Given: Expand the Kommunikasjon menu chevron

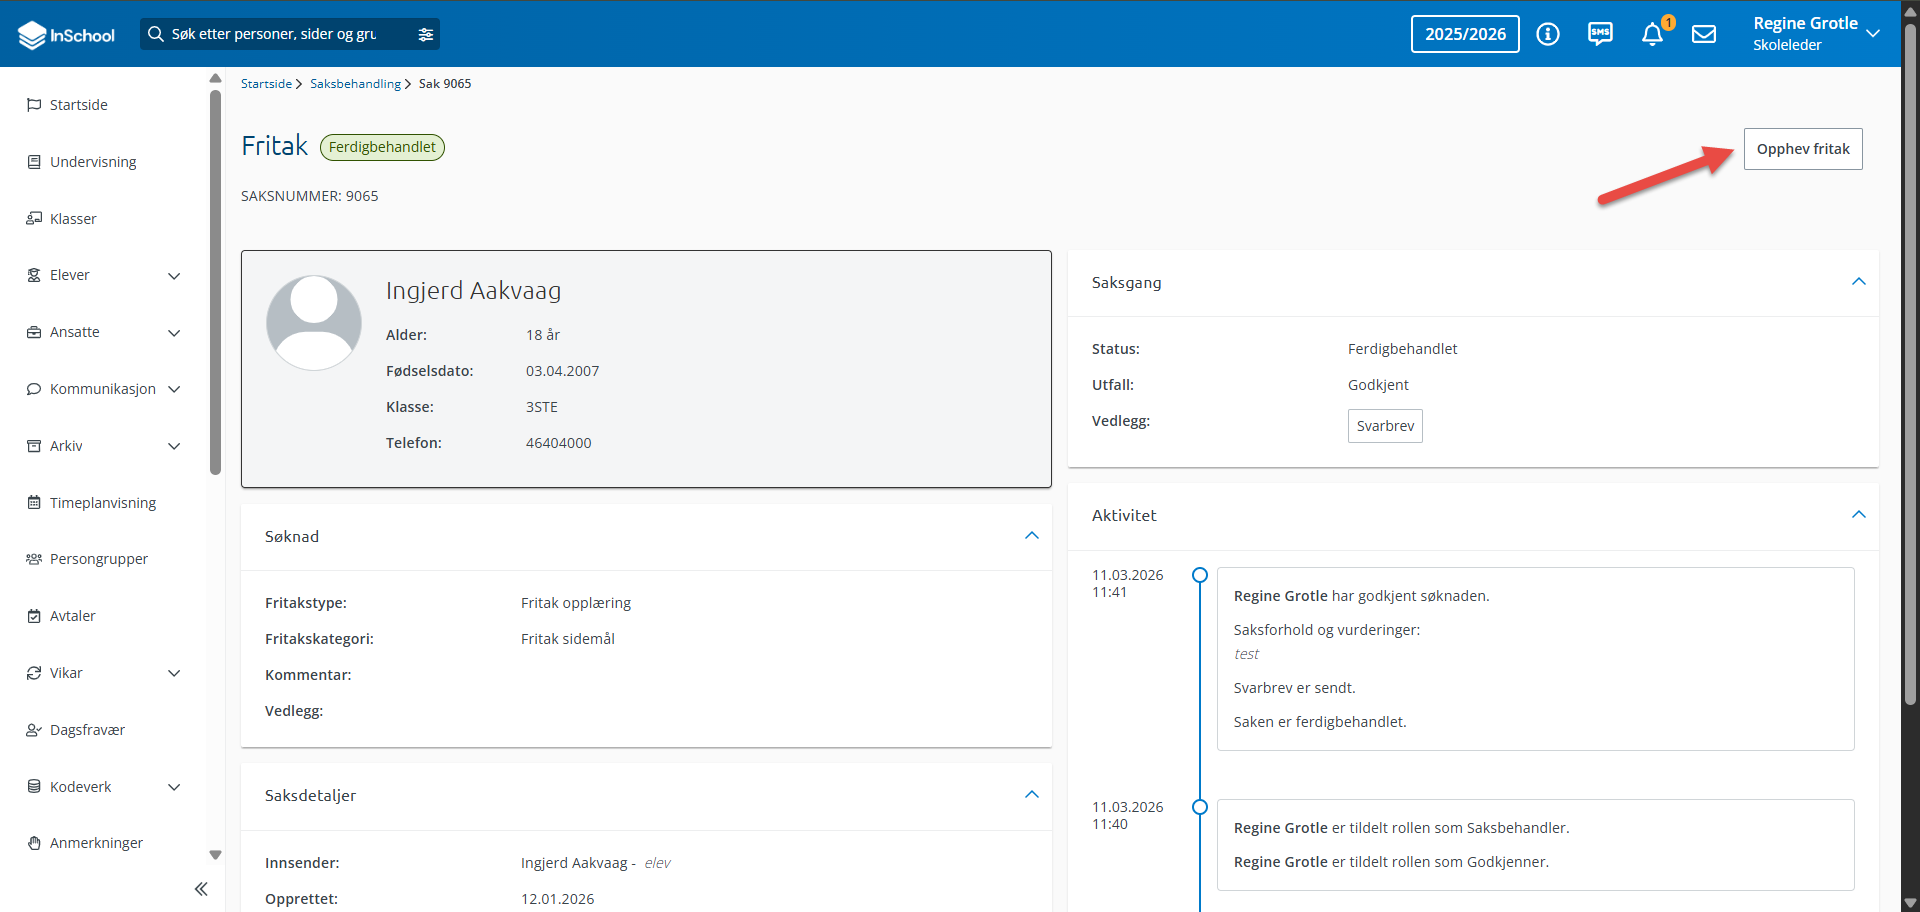Looking at the screenshot, I should tap(174, 389).
